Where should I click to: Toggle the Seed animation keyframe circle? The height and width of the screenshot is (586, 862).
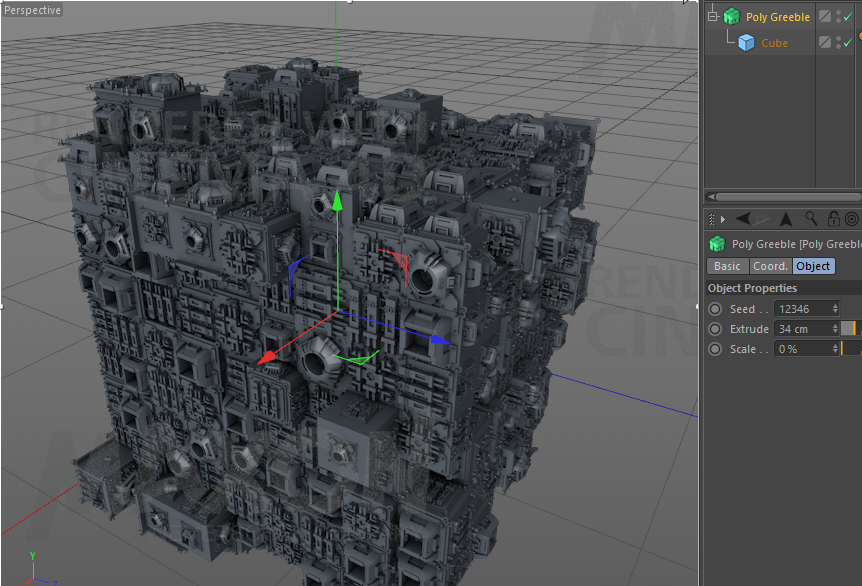[x=715, y=309]
